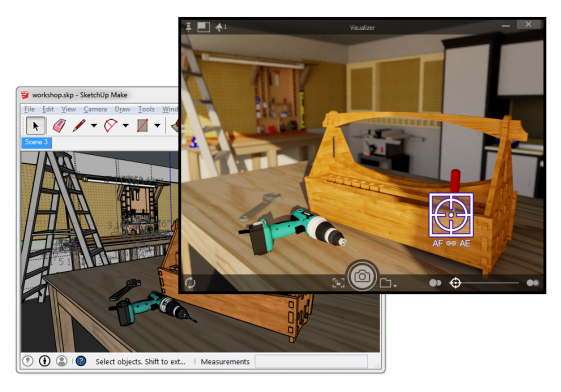Switch to the Scene 3 tab
The height and width of the screenshot is (392, 561).
click(x=36, y=142)
